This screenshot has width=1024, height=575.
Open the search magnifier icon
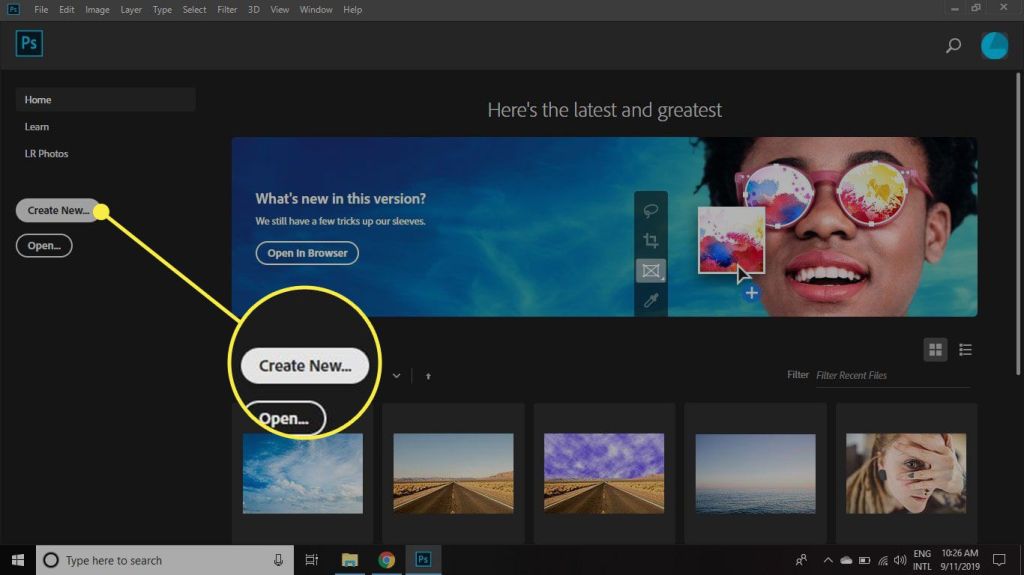pos(953,45)
